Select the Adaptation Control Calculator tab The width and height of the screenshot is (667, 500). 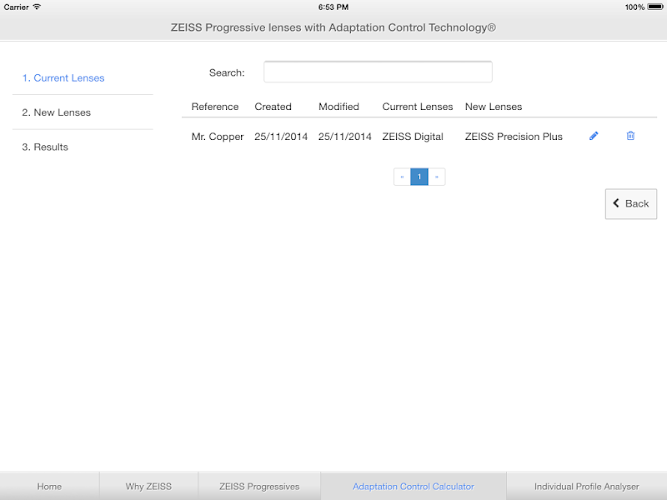tap(413, 486)
